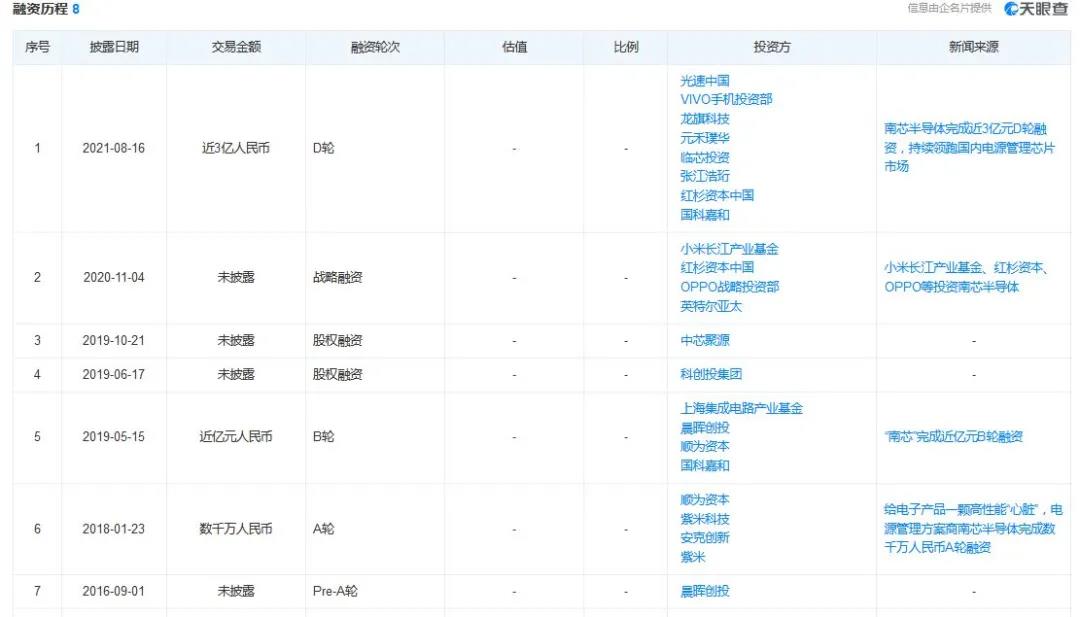Click 未披露 in the 2016-09-01 row
Viewport: 1080px width, 617px height.
point(236,591)
